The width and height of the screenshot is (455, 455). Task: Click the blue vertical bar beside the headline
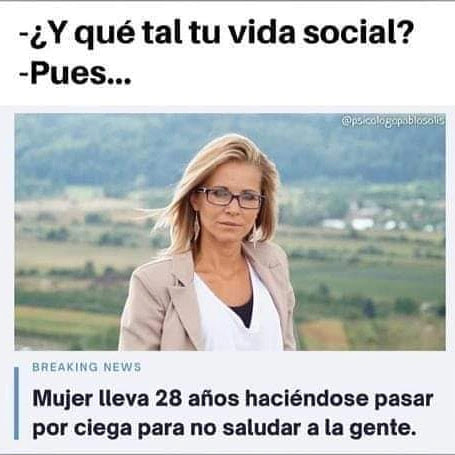pyautogui.click(x=16, y=403)
